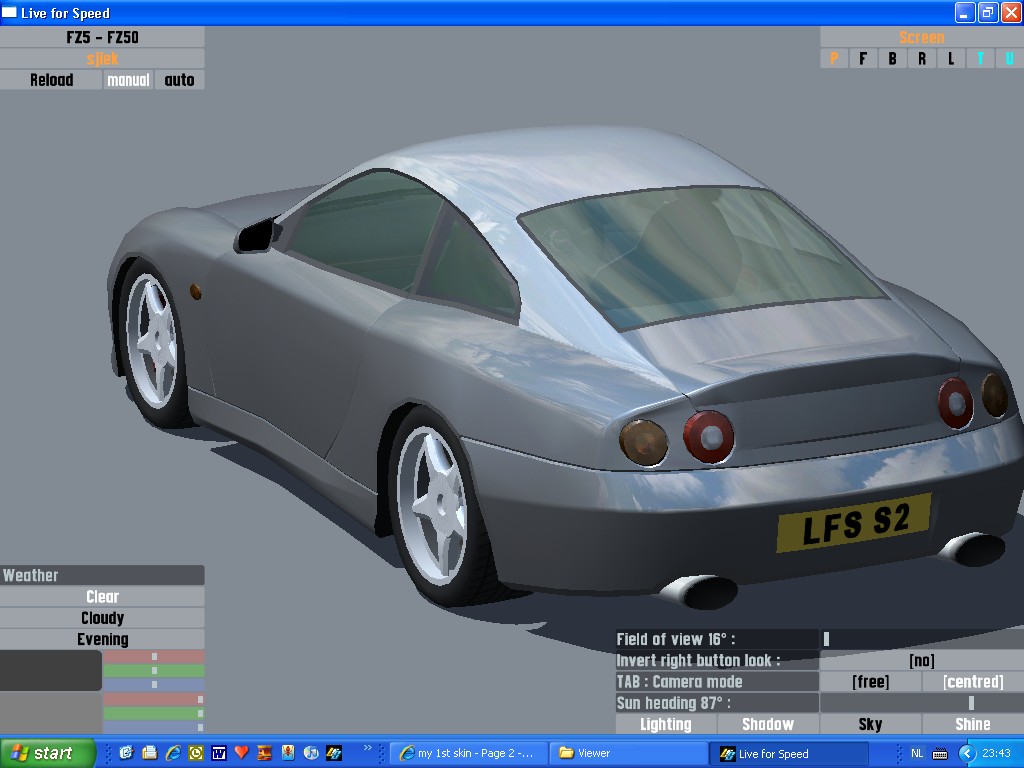Adjust the upper red color slider
Screen dimensions: 1024x768
[154, 656]
